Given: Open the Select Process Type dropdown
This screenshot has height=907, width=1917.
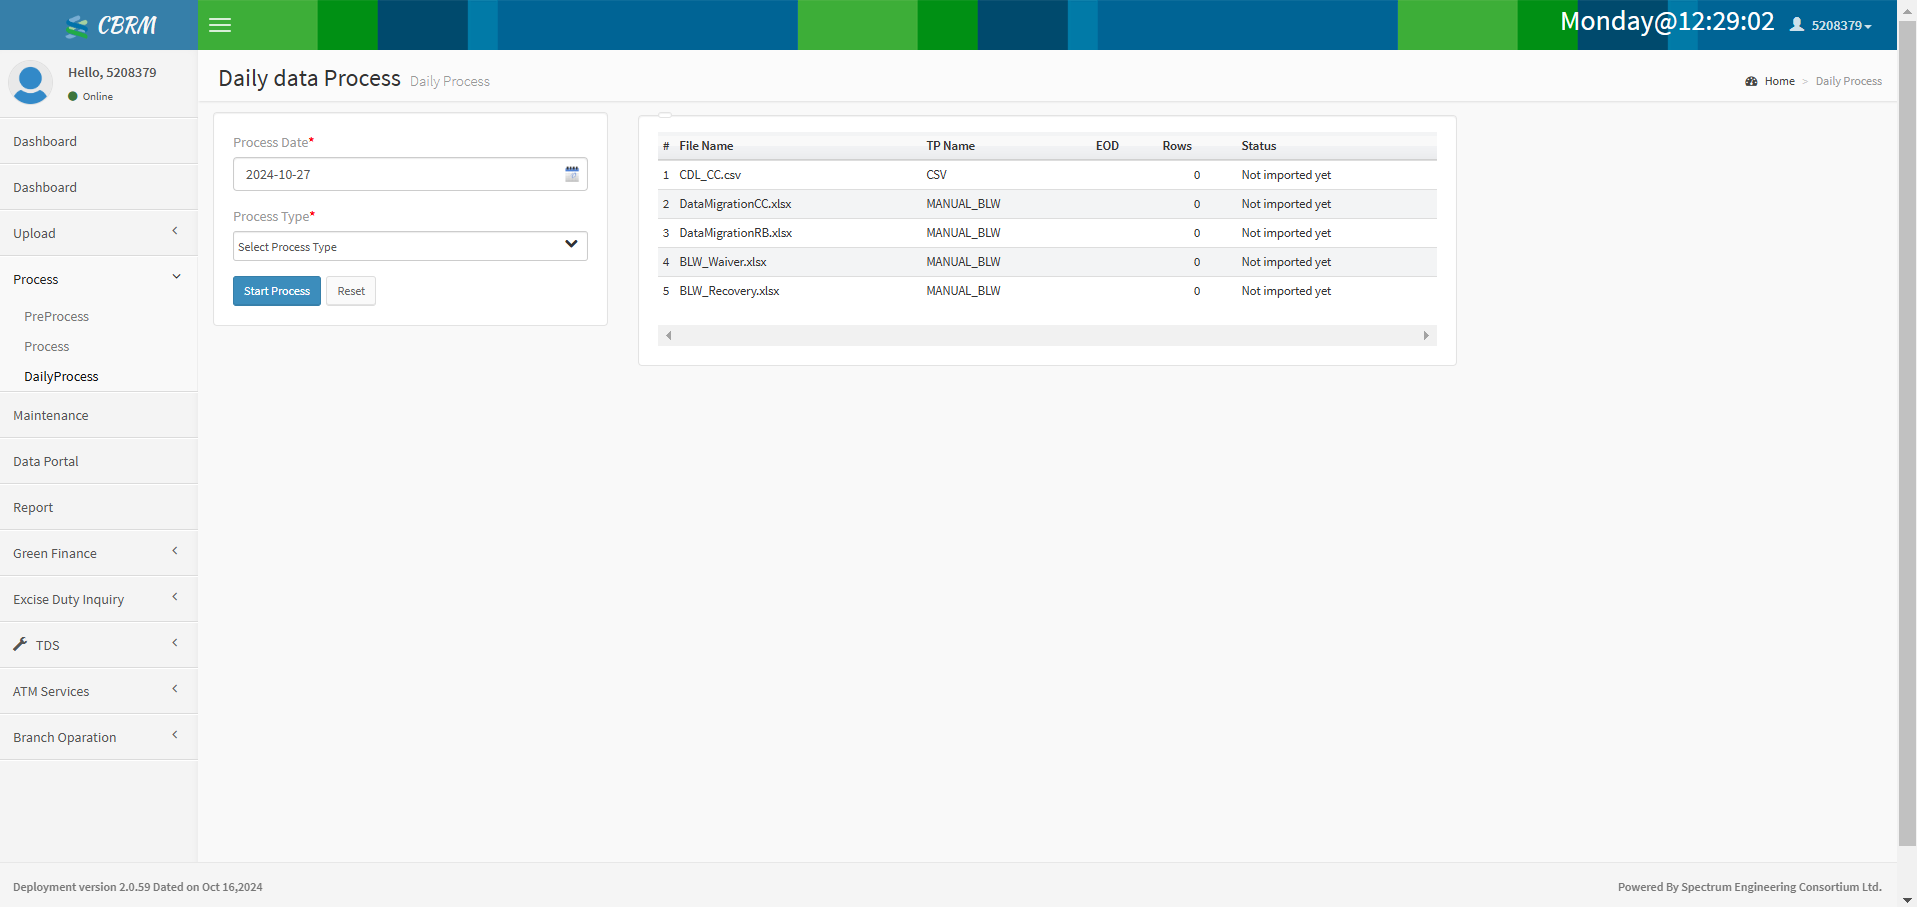Looking at the screenshot, I should tap(410, 246).
